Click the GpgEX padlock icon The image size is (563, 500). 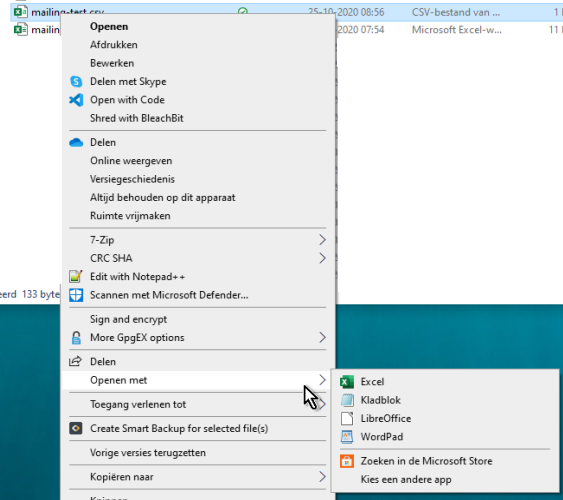76,338
